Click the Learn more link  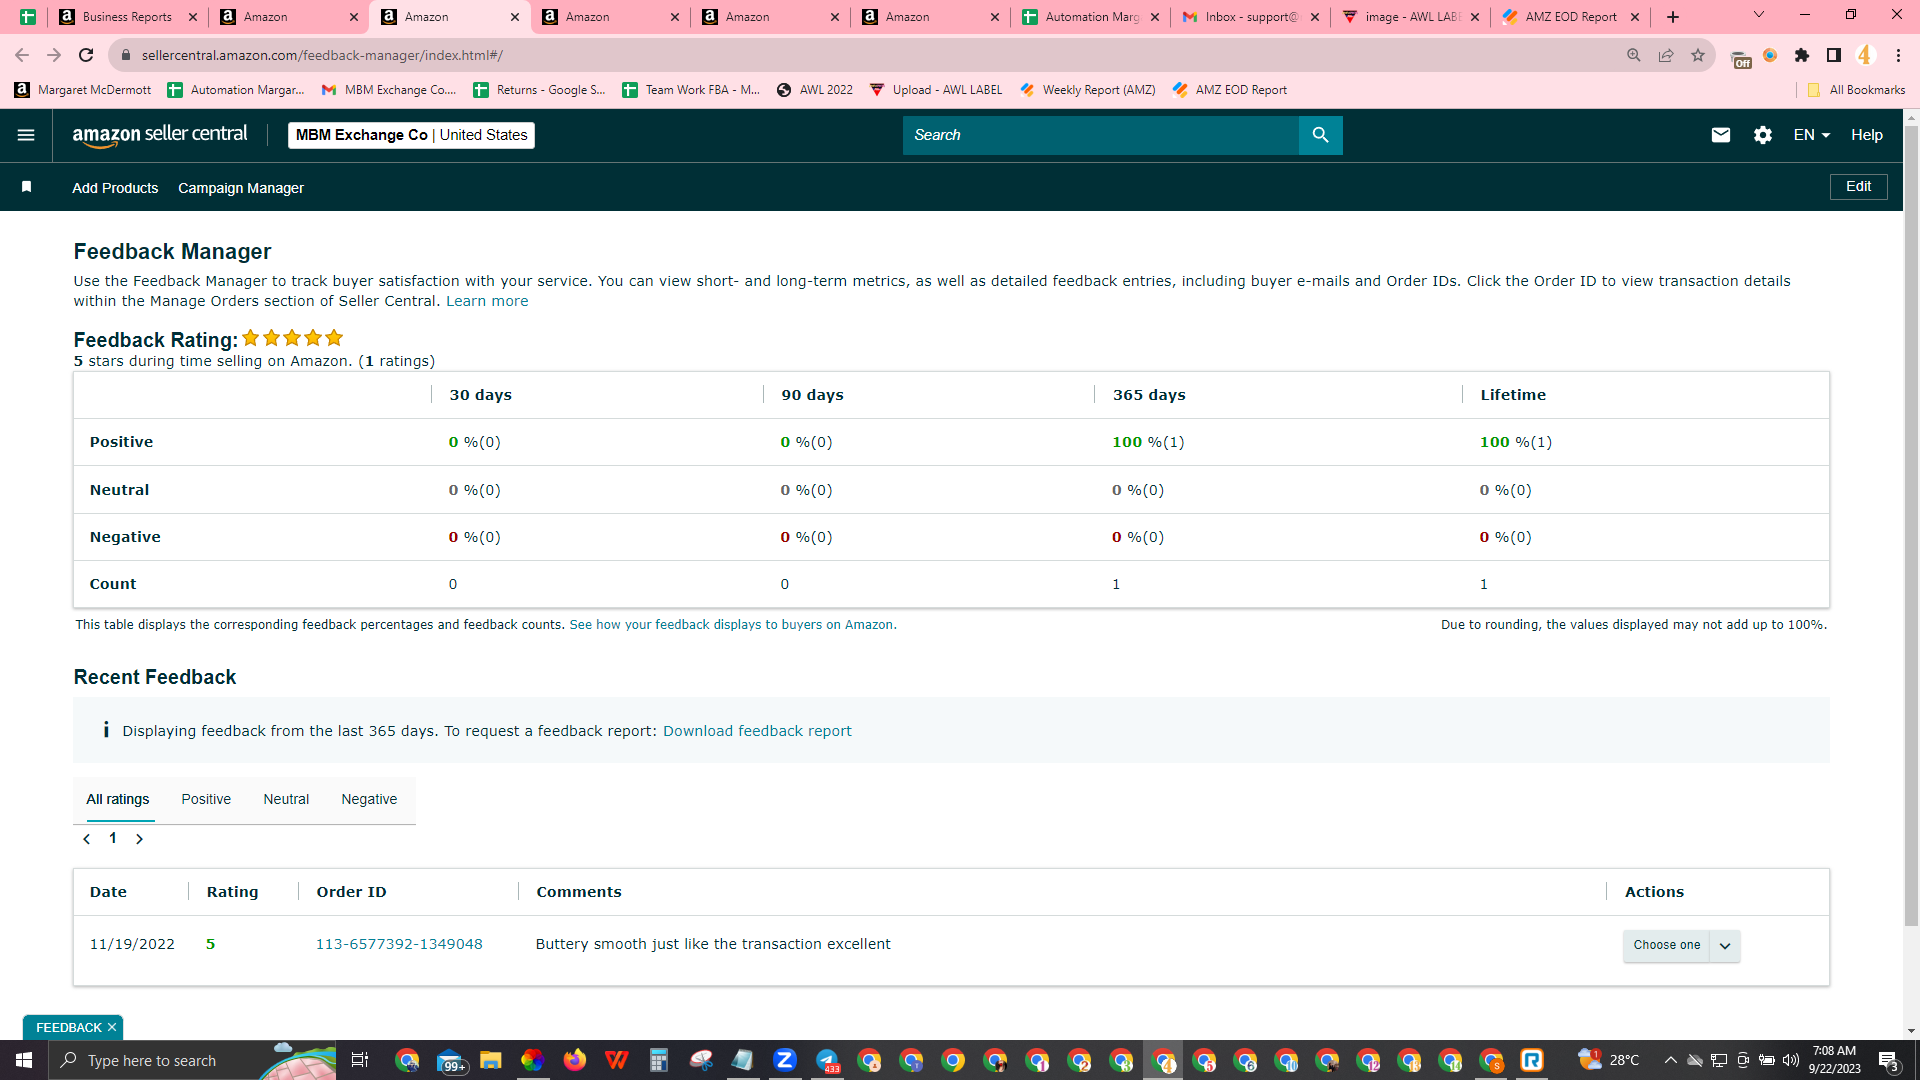(487, 301)
